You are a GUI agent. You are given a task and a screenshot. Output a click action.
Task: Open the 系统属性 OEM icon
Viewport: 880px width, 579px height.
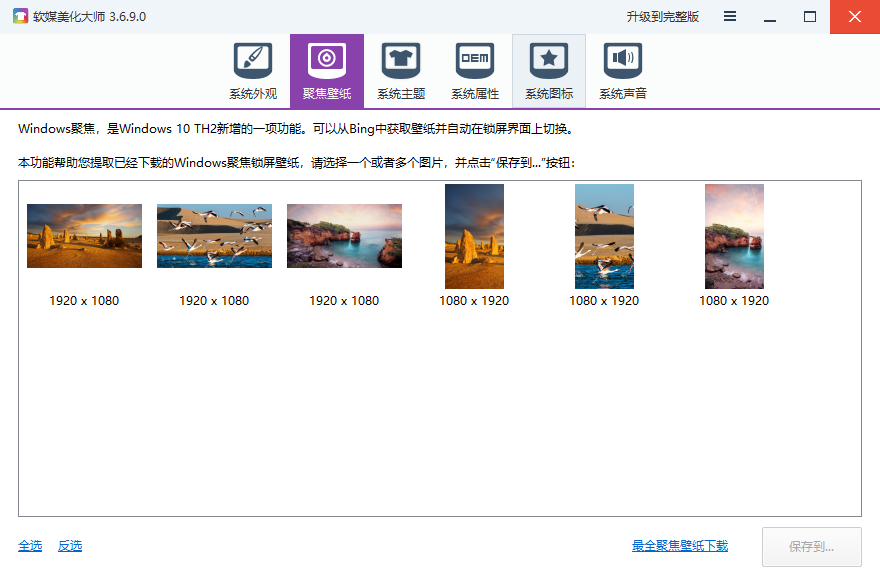point(475,62)
